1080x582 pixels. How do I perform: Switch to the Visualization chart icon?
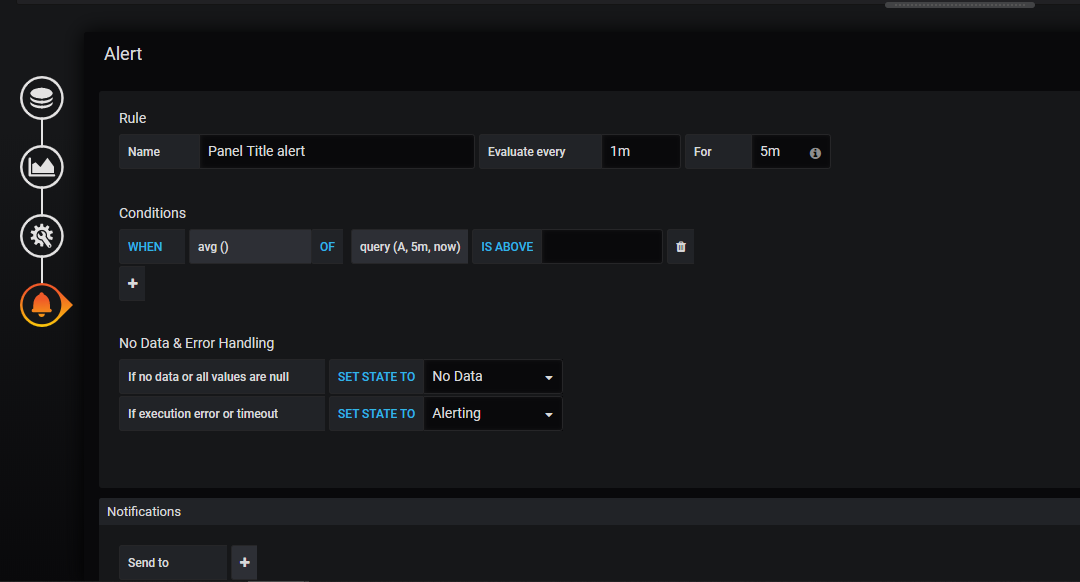pos(42,166)
